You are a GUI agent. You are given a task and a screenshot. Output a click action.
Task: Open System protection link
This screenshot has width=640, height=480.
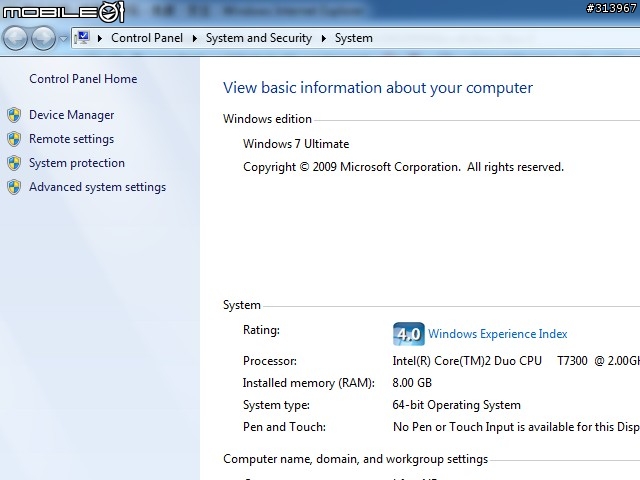click(x=77, y=163)
